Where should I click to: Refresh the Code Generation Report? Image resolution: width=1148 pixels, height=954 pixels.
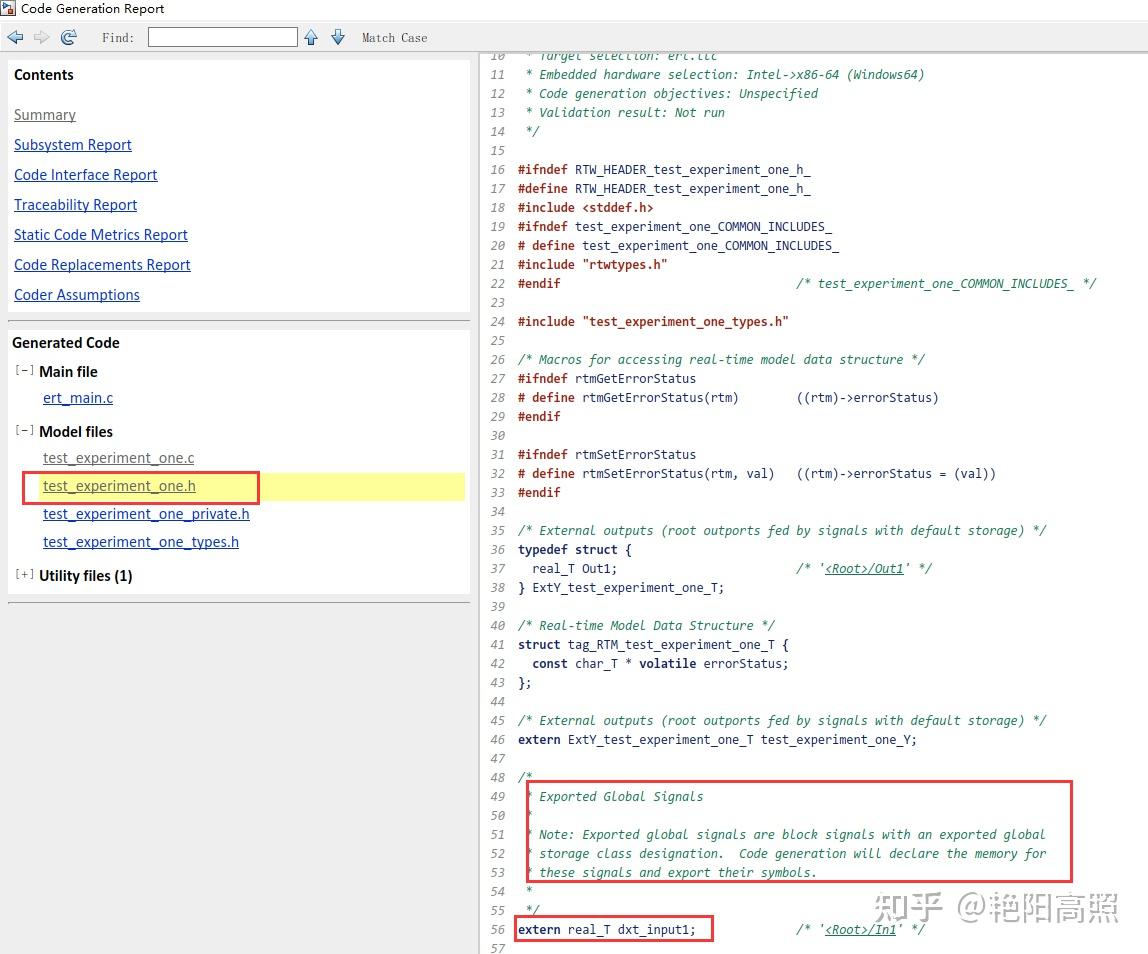pos(68,37)
